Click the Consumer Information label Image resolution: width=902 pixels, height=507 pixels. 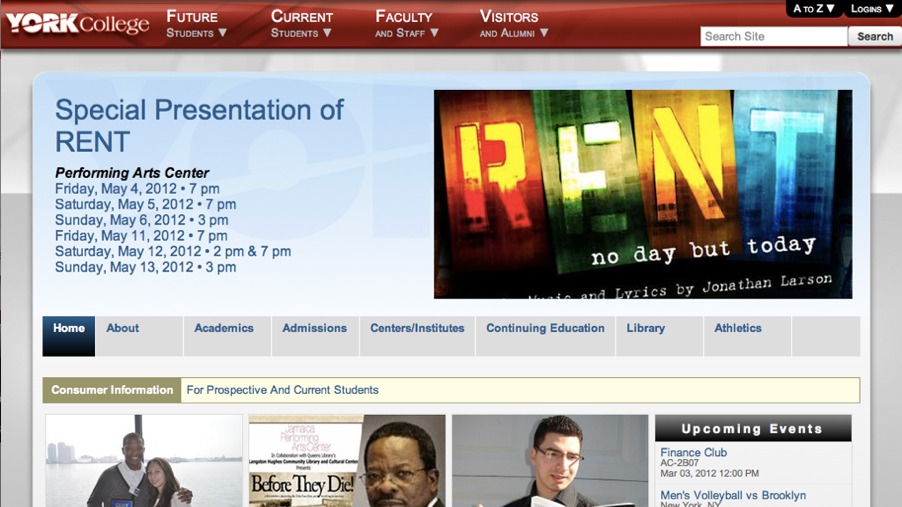112,390
